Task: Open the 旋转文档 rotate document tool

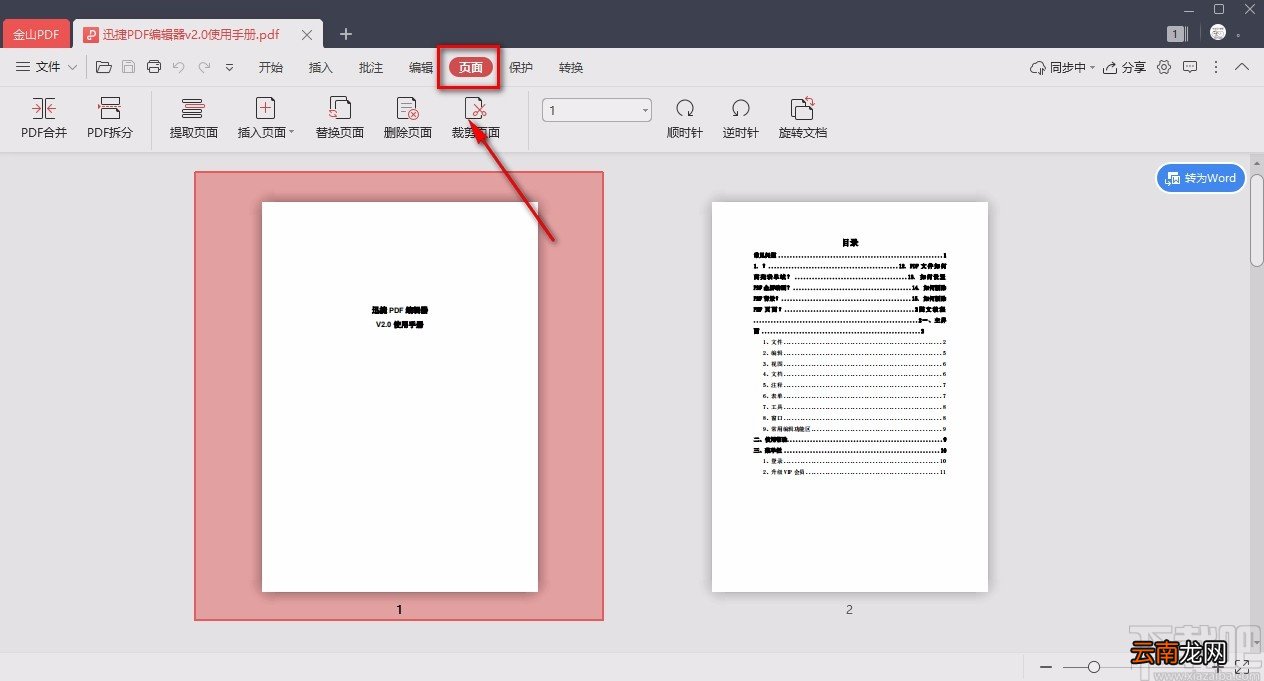Action: 803,118
